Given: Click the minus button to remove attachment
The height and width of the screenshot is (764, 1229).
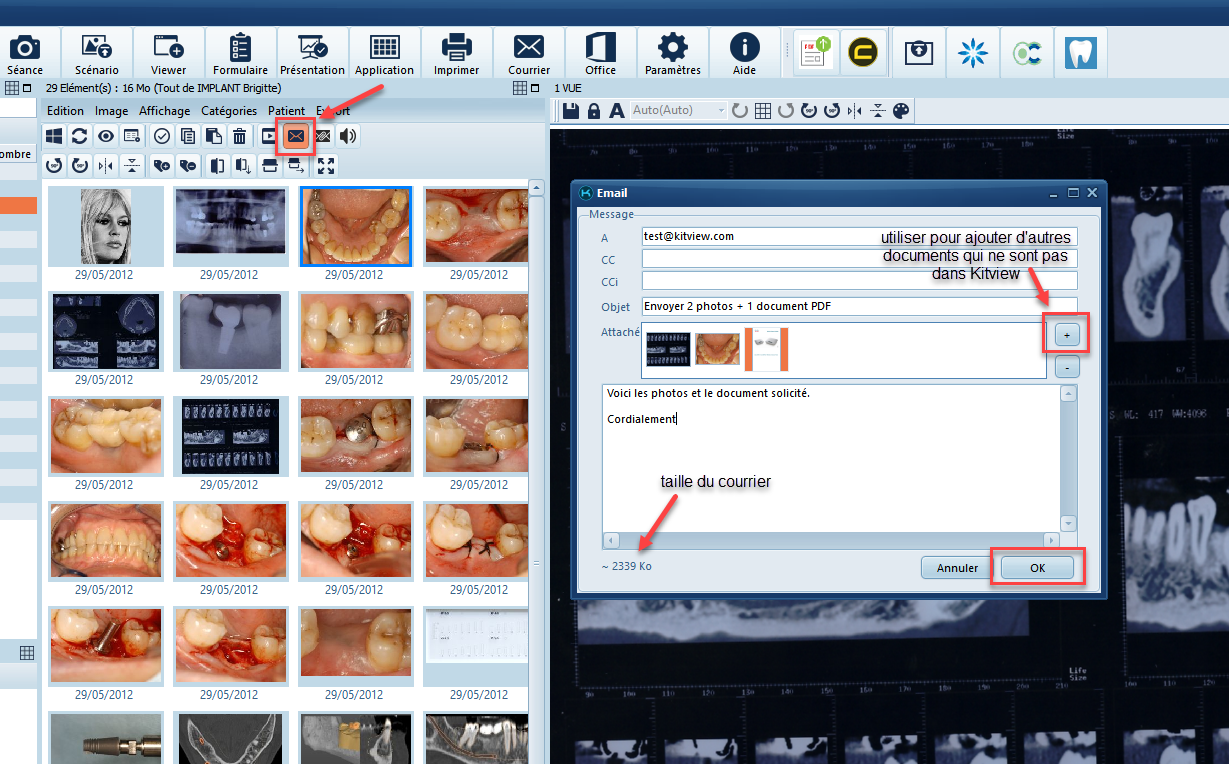Looking at the screenshot, I should coord(1067,367).
